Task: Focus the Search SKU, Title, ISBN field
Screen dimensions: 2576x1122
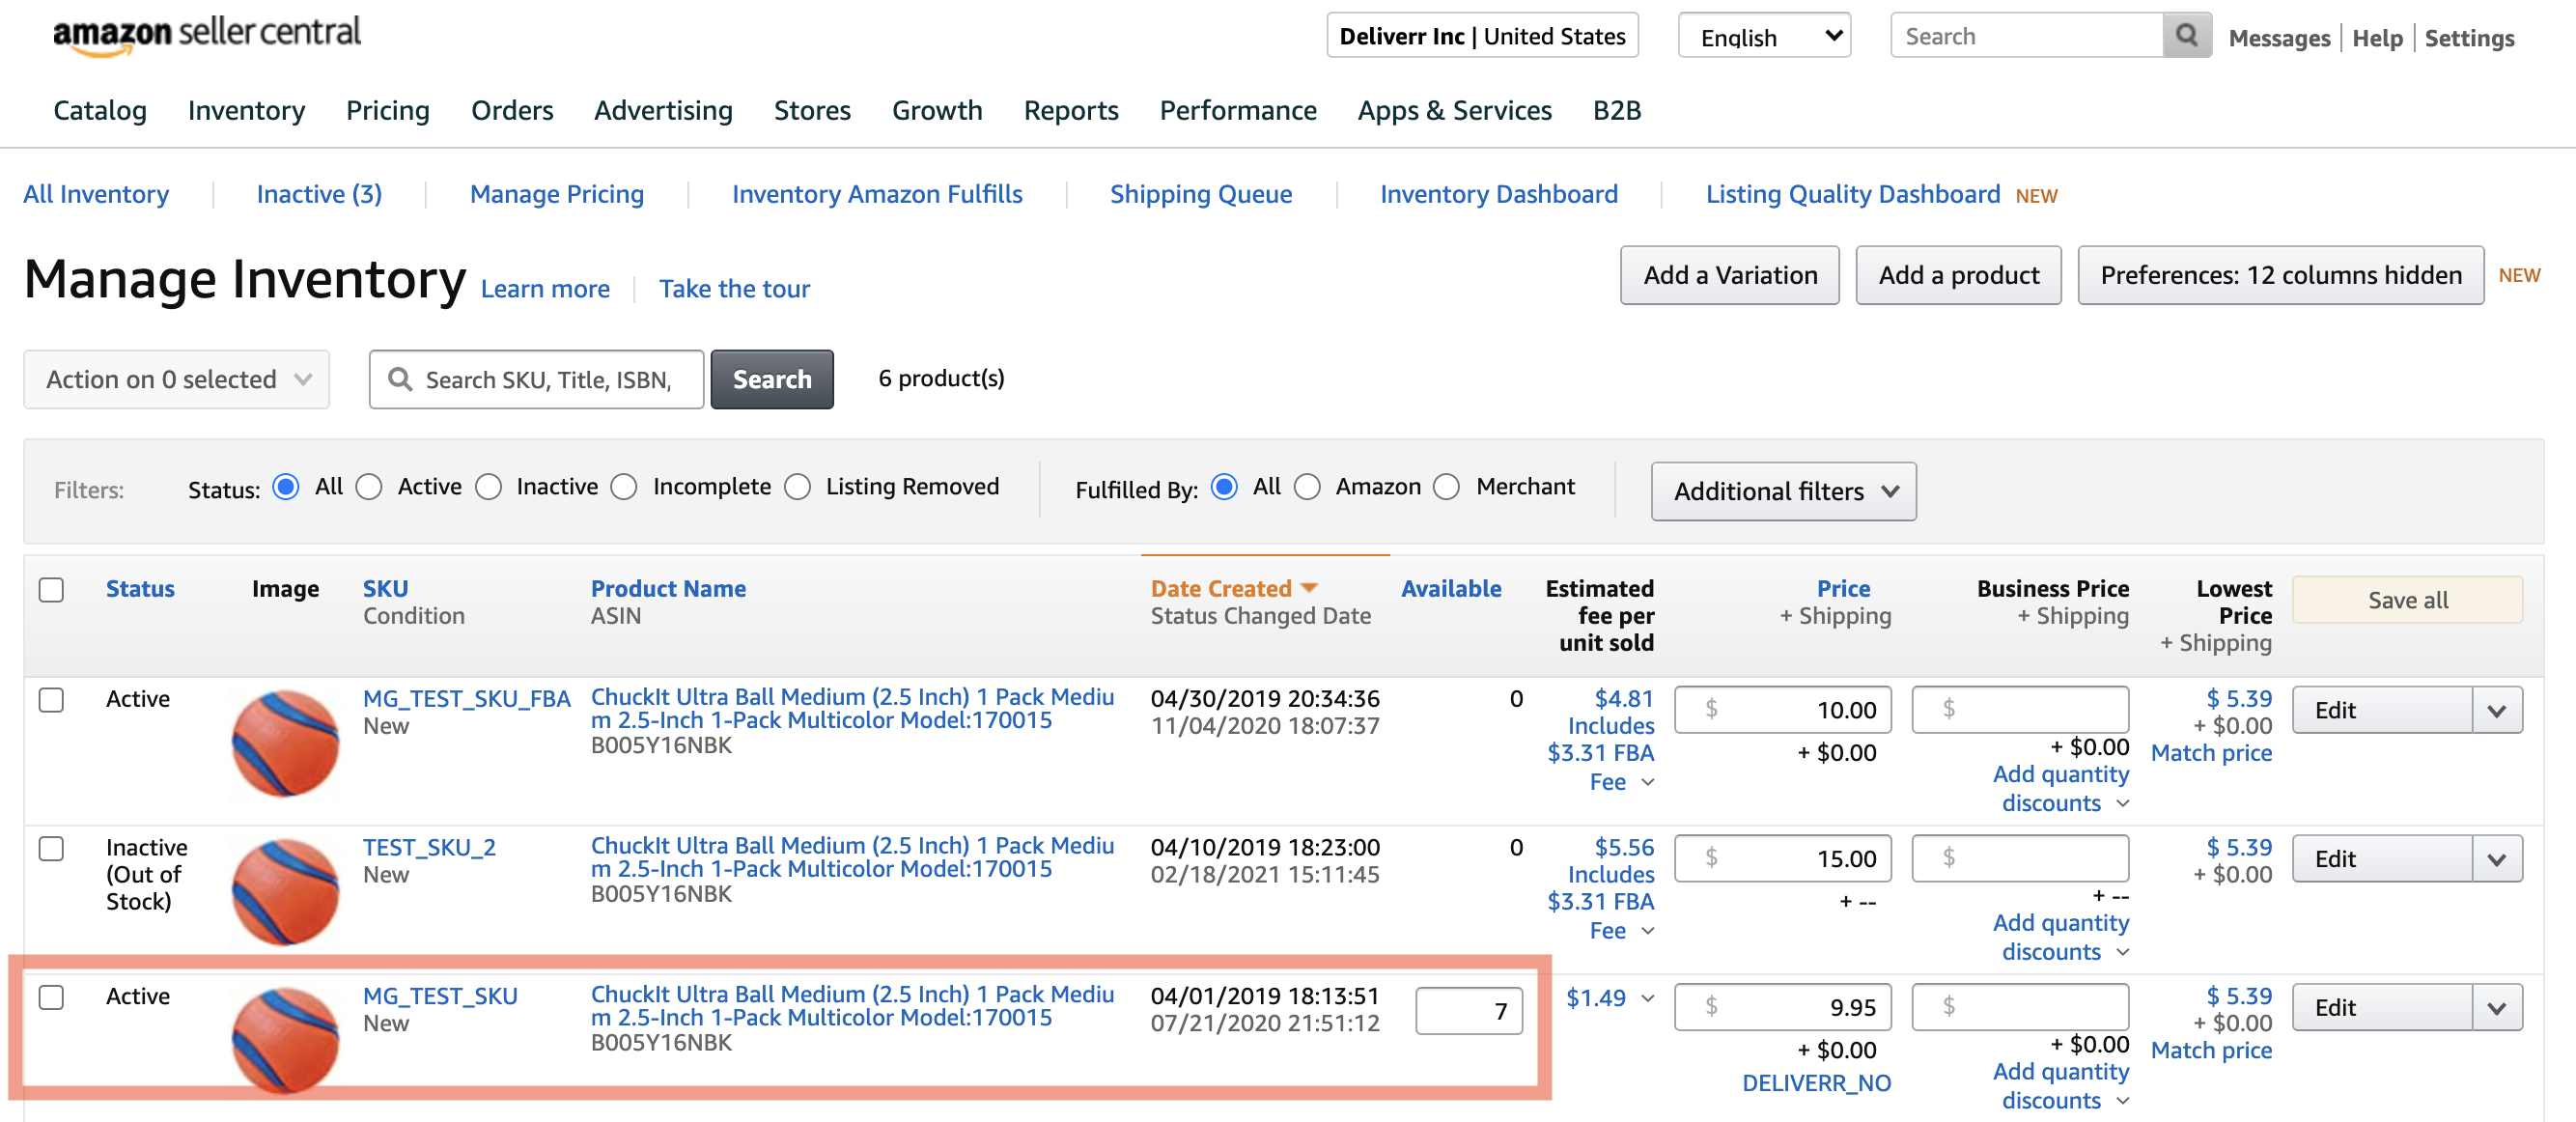Action: tap(537, 379)
